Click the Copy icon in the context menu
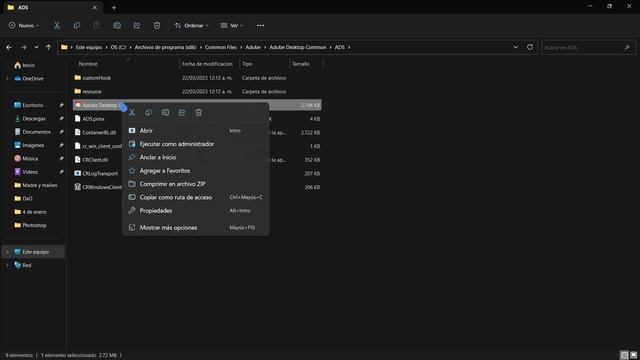The height and width of the screenshot is (360, 640). [x=149, y=113]
